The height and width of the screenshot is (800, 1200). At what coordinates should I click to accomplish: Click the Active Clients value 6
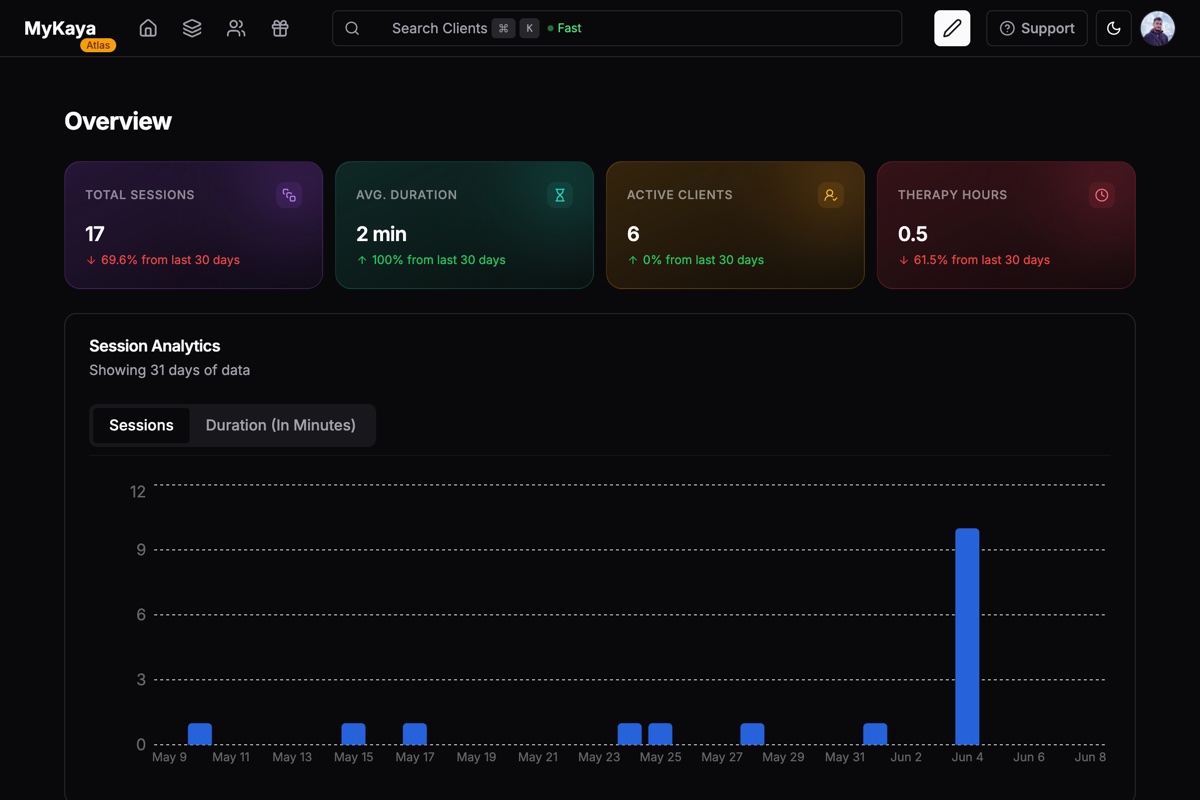(x=633, y=234)
